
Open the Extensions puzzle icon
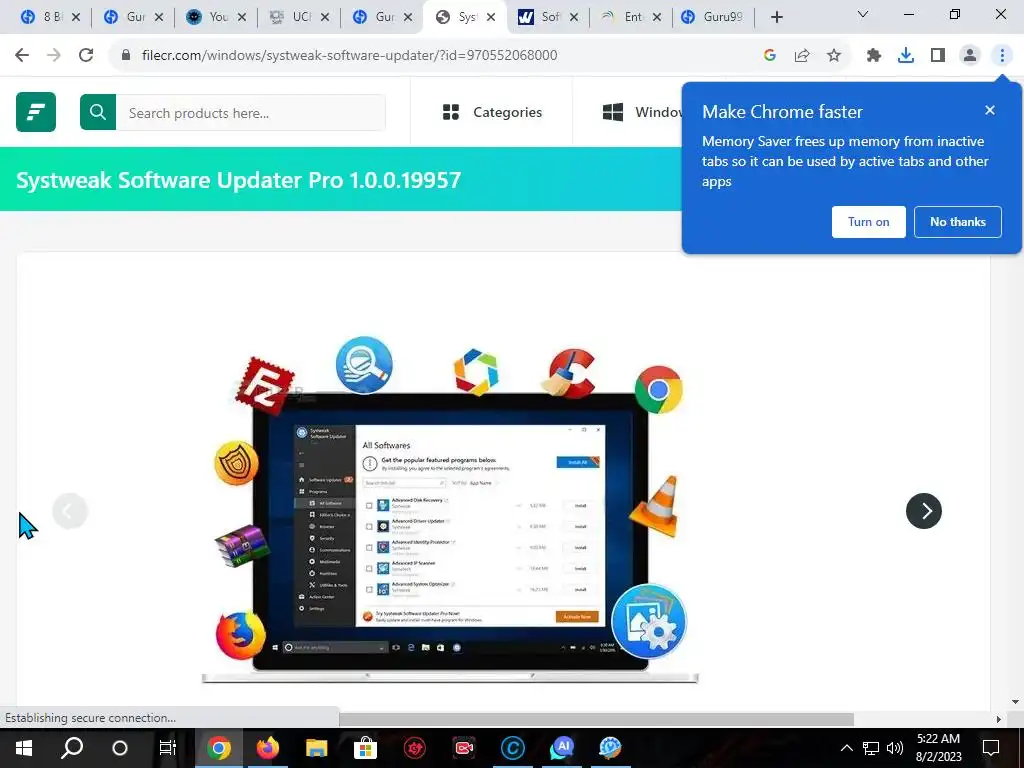coord(874,56)
